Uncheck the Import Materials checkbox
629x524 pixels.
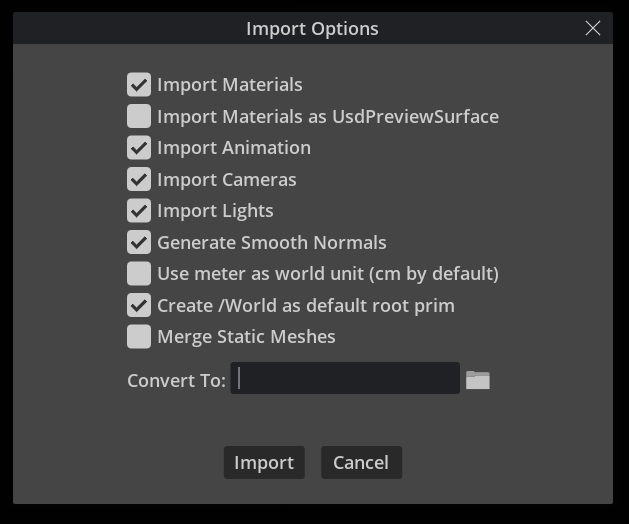tap(139, 84)
